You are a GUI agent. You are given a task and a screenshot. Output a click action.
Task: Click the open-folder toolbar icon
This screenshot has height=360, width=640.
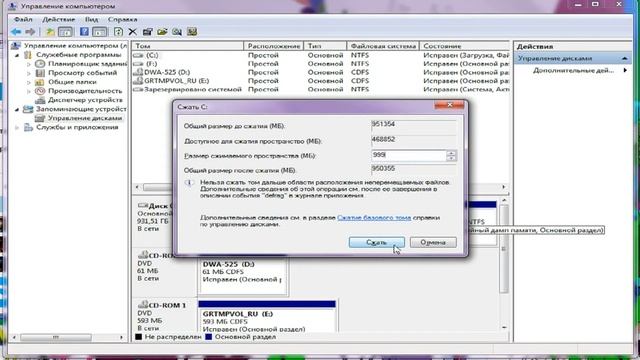pyautogui.click(x=162, y=31)
